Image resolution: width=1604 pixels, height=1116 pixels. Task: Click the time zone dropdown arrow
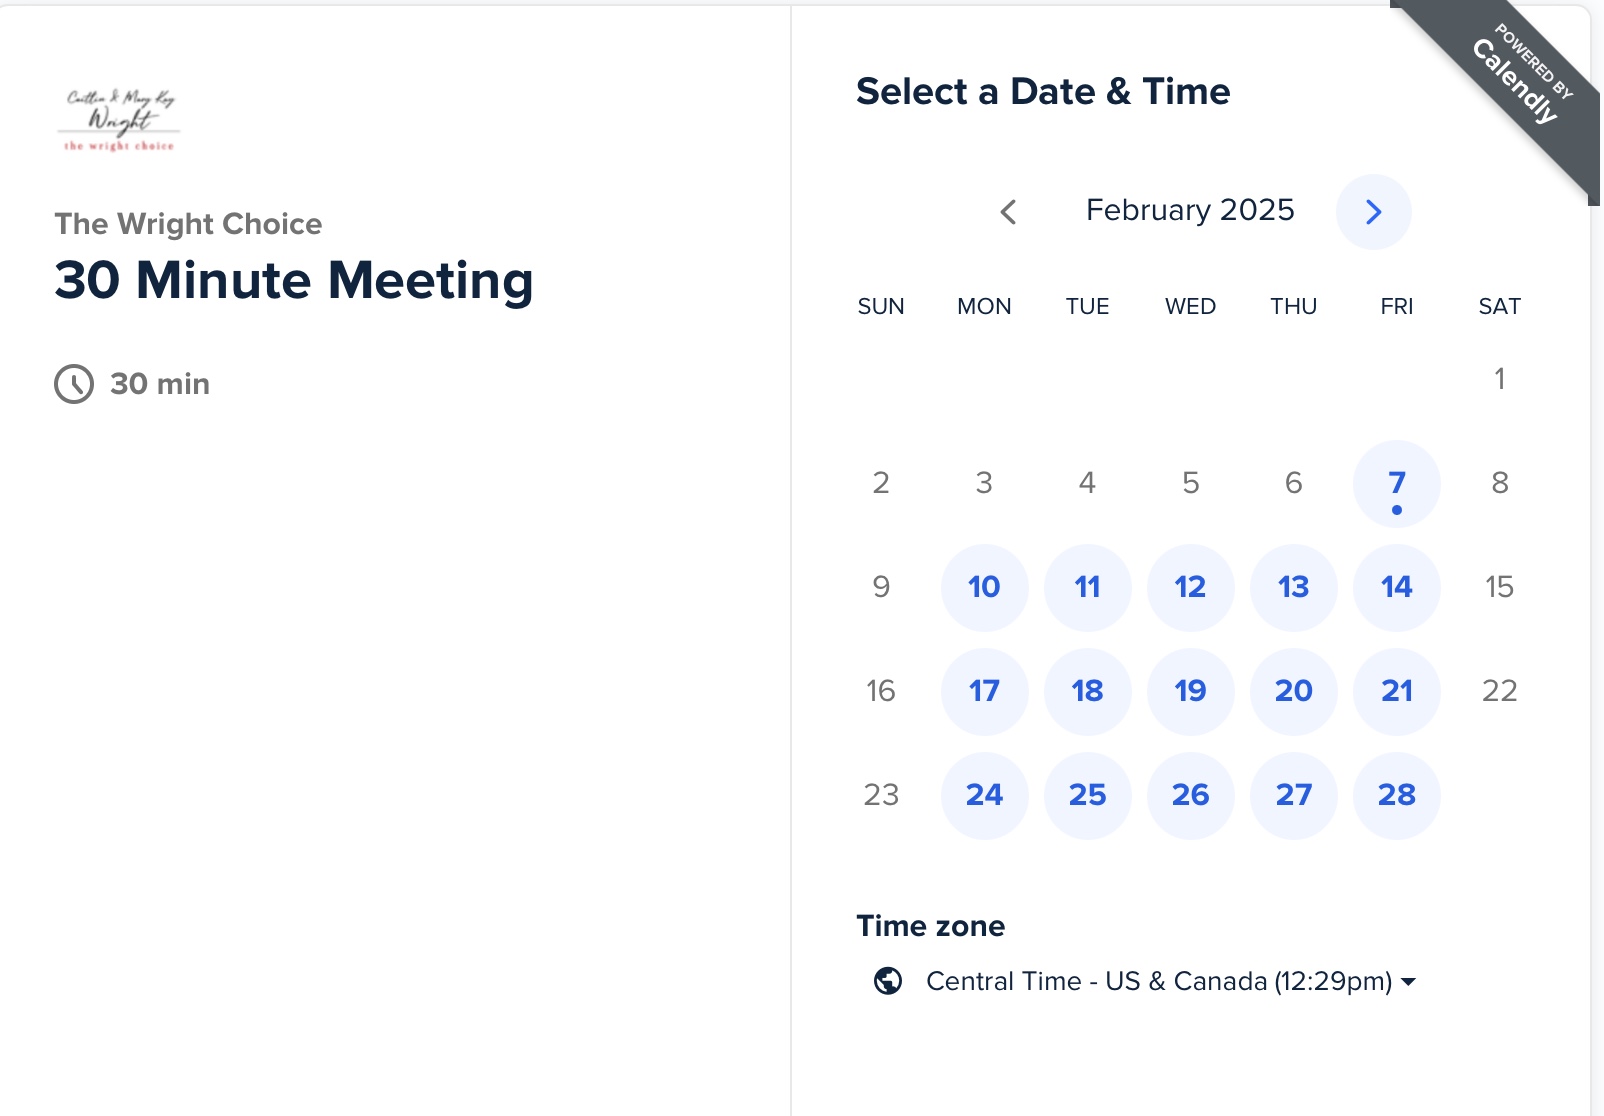click(x=1408, y=982)
